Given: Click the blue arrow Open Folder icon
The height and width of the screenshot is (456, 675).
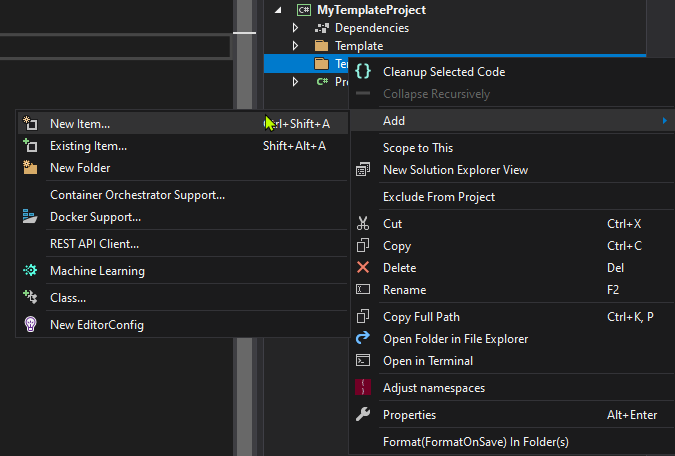Looking at the screenshot, I should pos(363,338).
